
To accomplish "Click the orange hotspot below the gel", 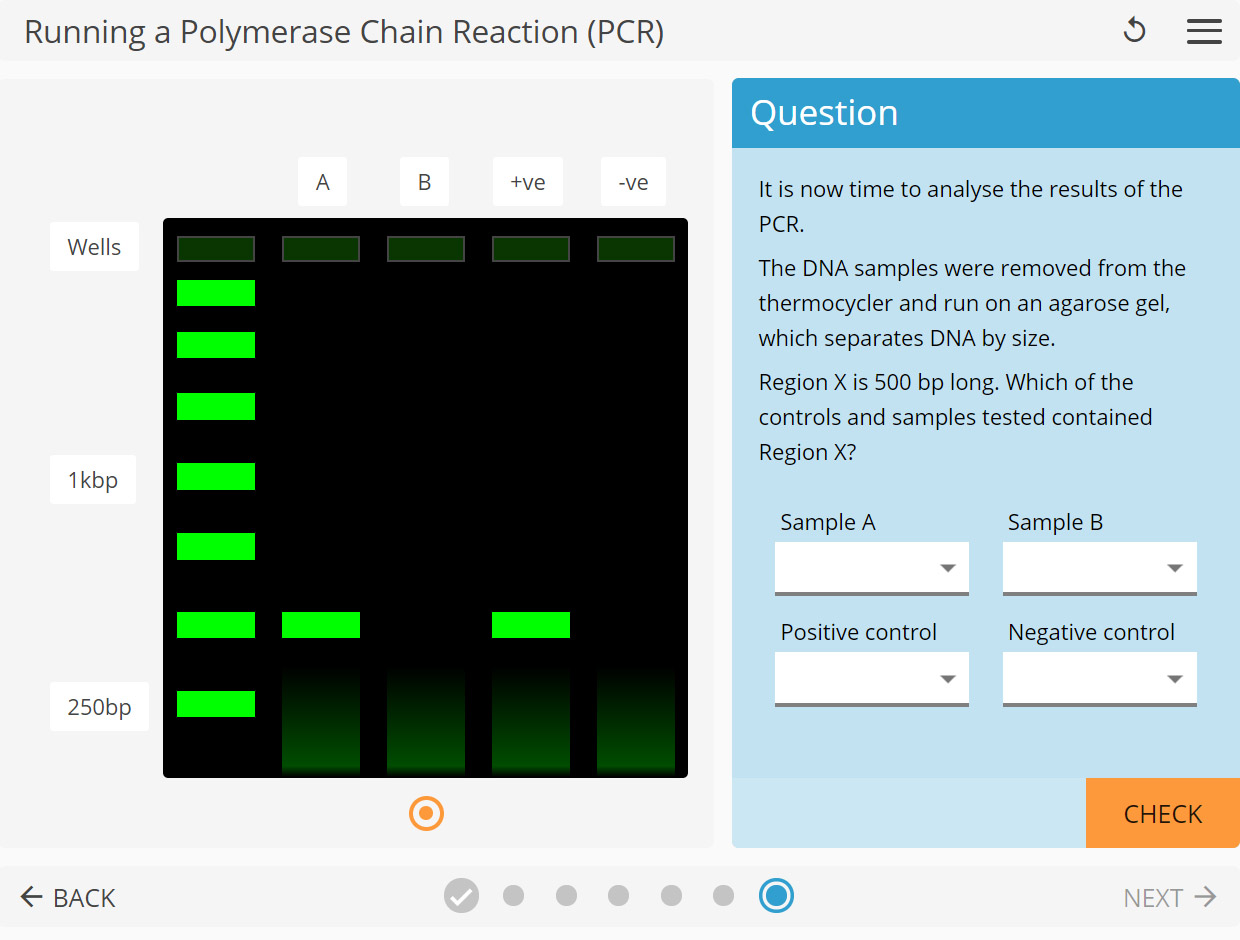I will point(426,814).
